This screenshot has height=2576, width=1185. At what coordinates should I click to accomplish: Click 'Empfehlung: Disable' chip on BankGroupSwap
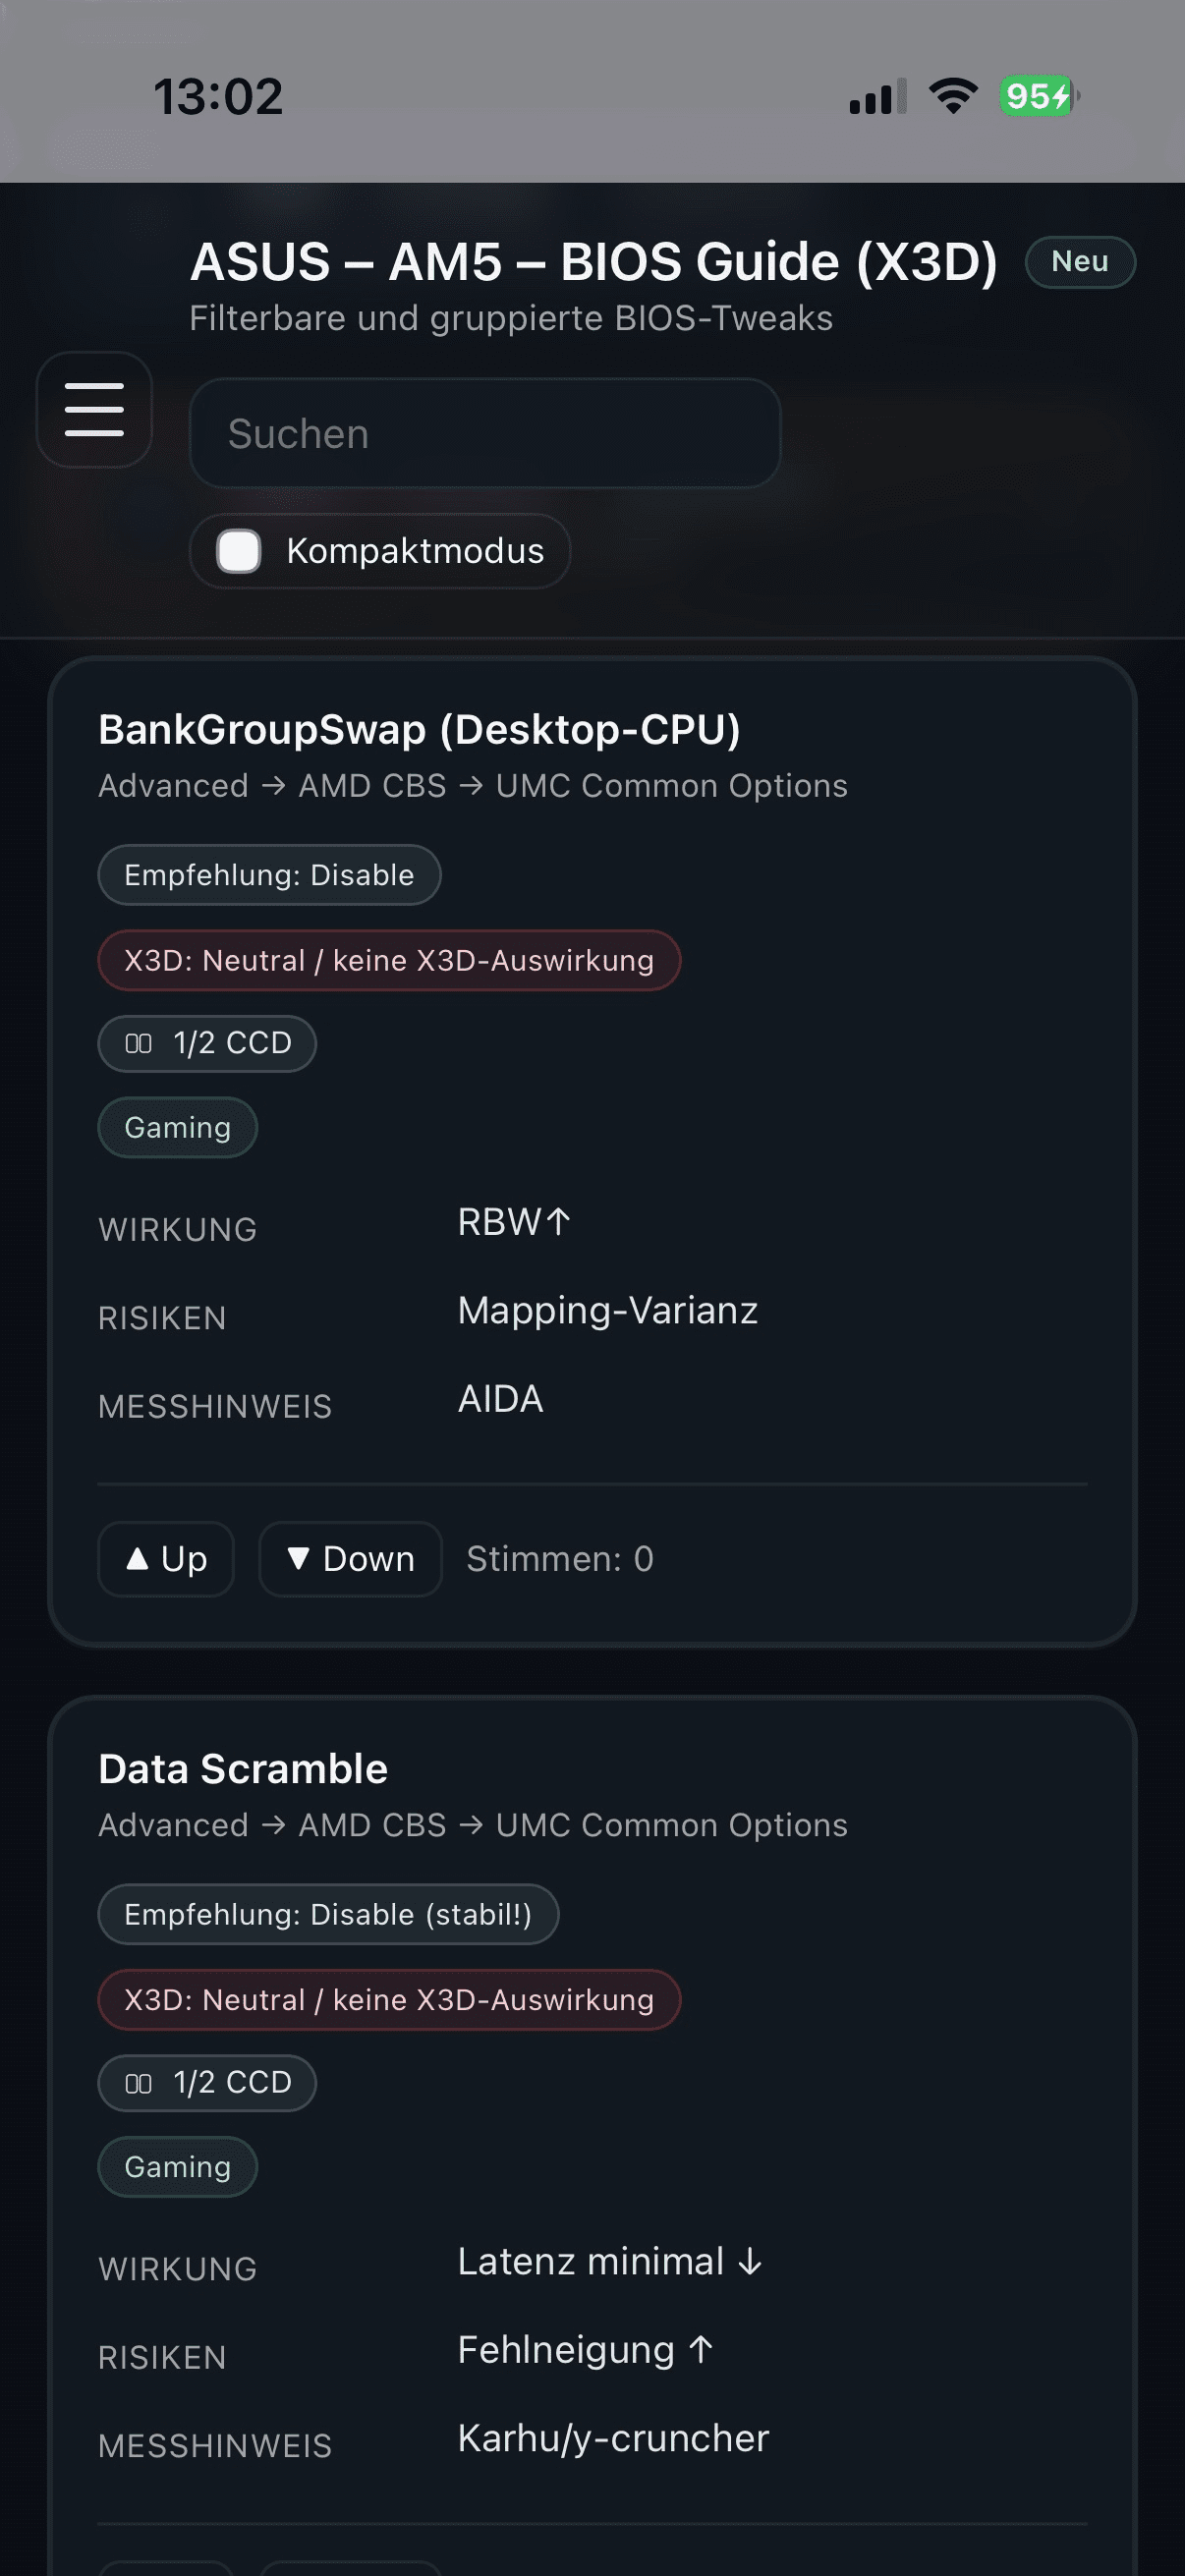tap(269, 875)
